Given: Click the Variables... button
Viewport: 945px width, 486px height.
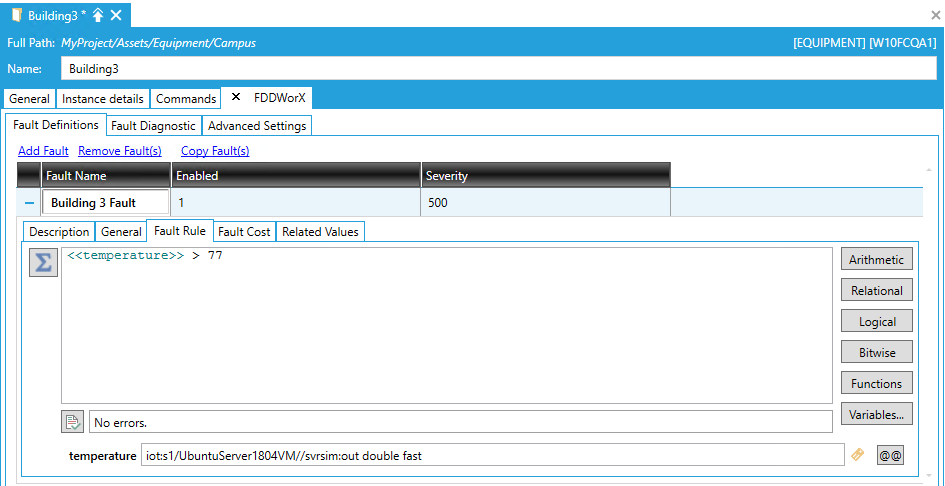Looking at the screenshot, I should 876,415.
